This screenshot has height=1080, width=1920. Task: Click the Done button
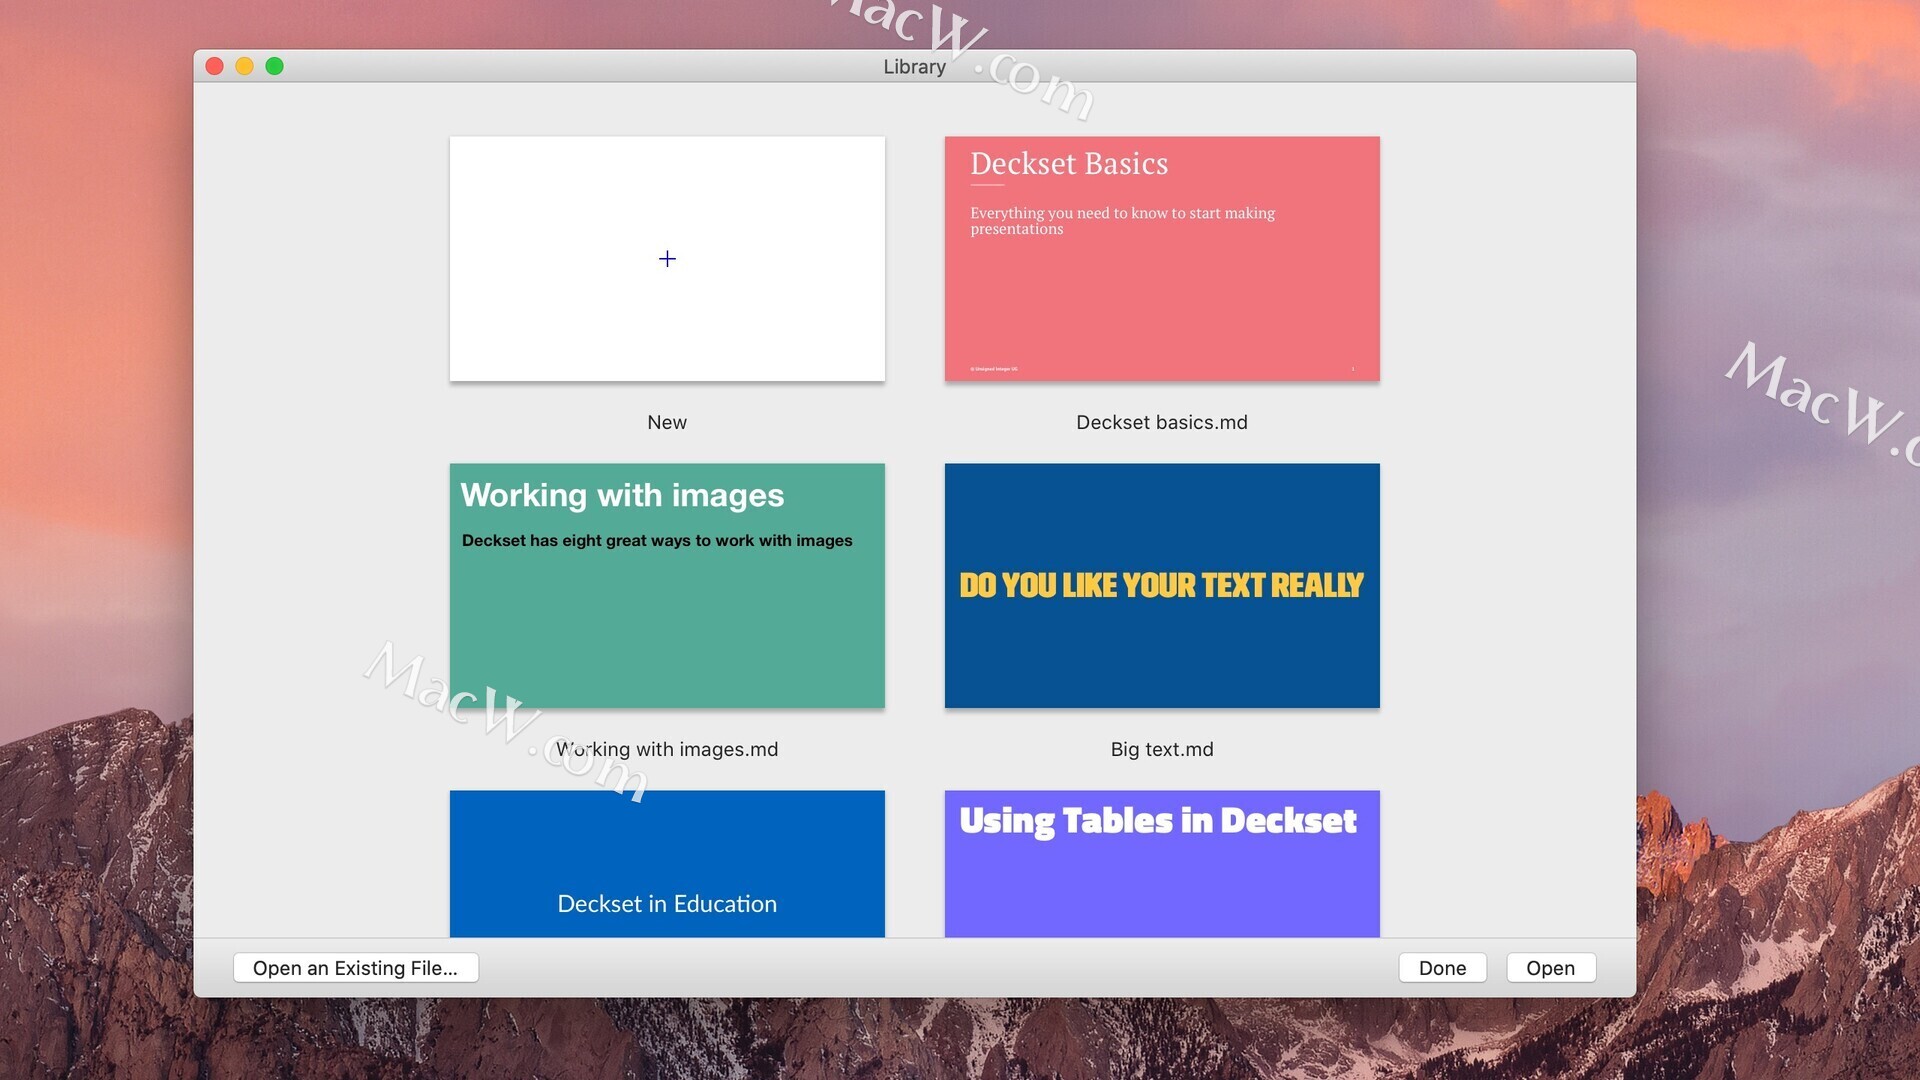[1442, 968]
